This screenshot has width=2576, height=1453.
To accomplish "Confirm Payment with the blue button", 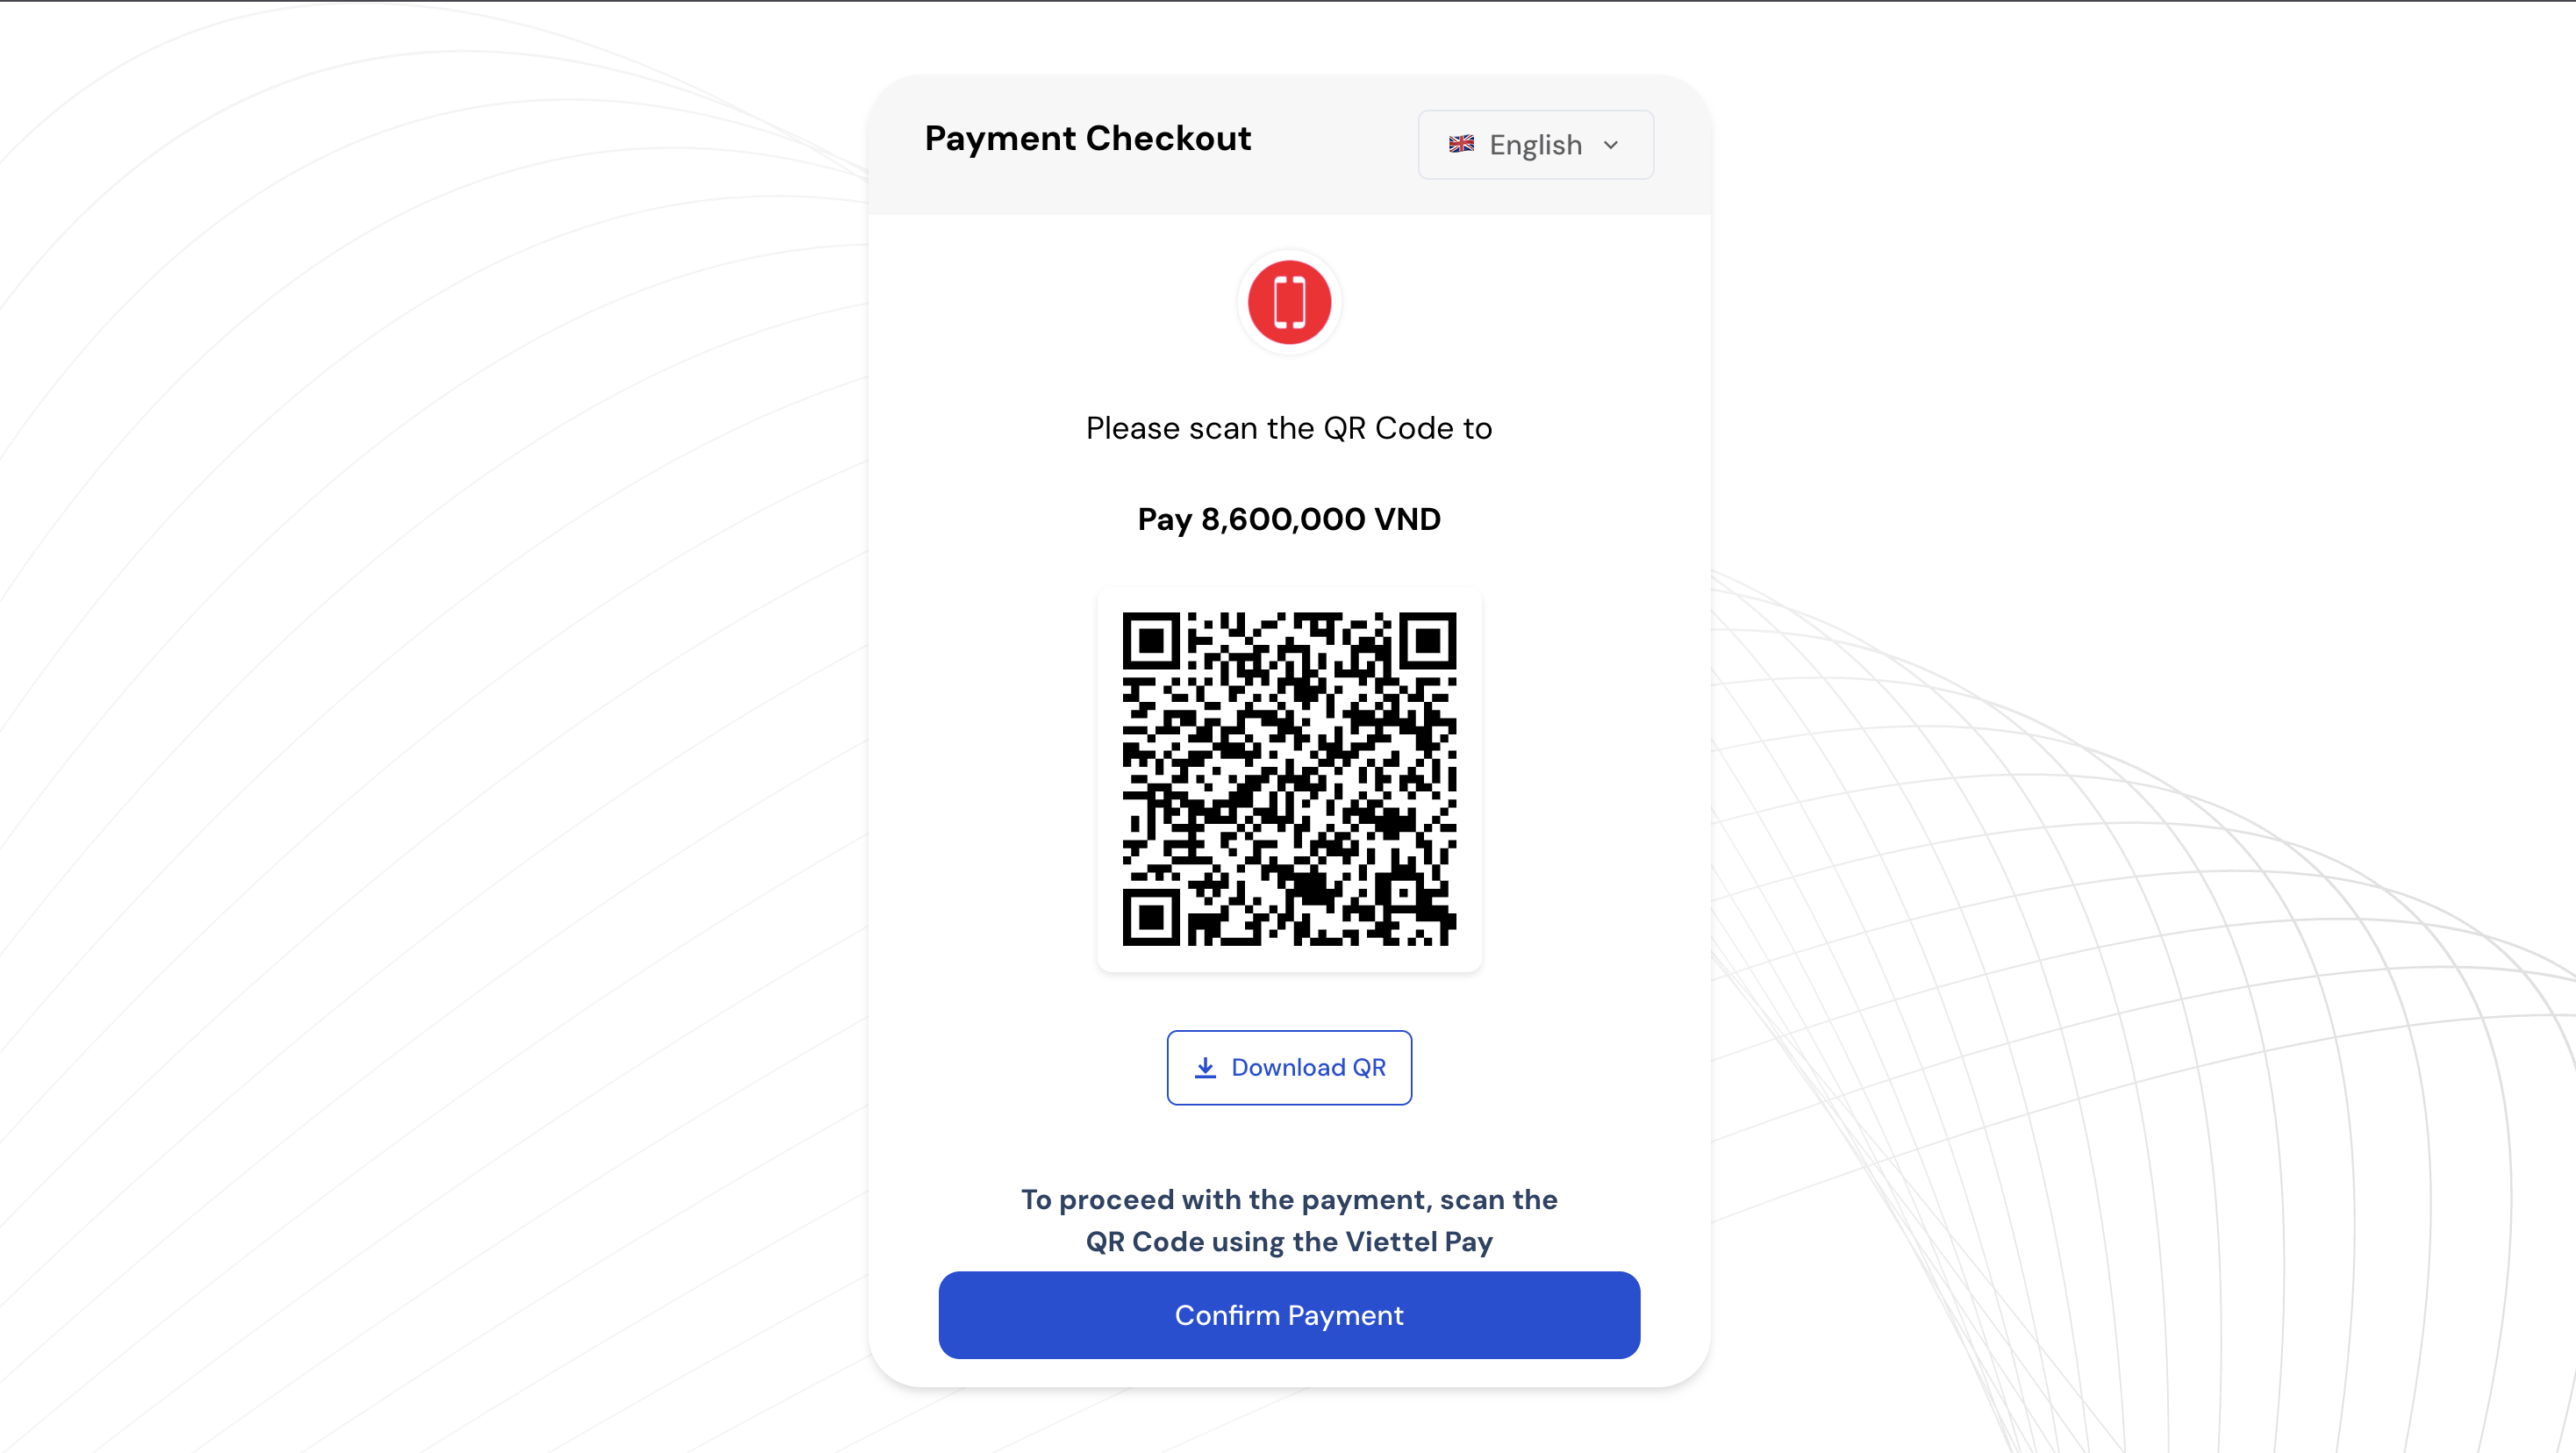I will click(1289, 1315).
